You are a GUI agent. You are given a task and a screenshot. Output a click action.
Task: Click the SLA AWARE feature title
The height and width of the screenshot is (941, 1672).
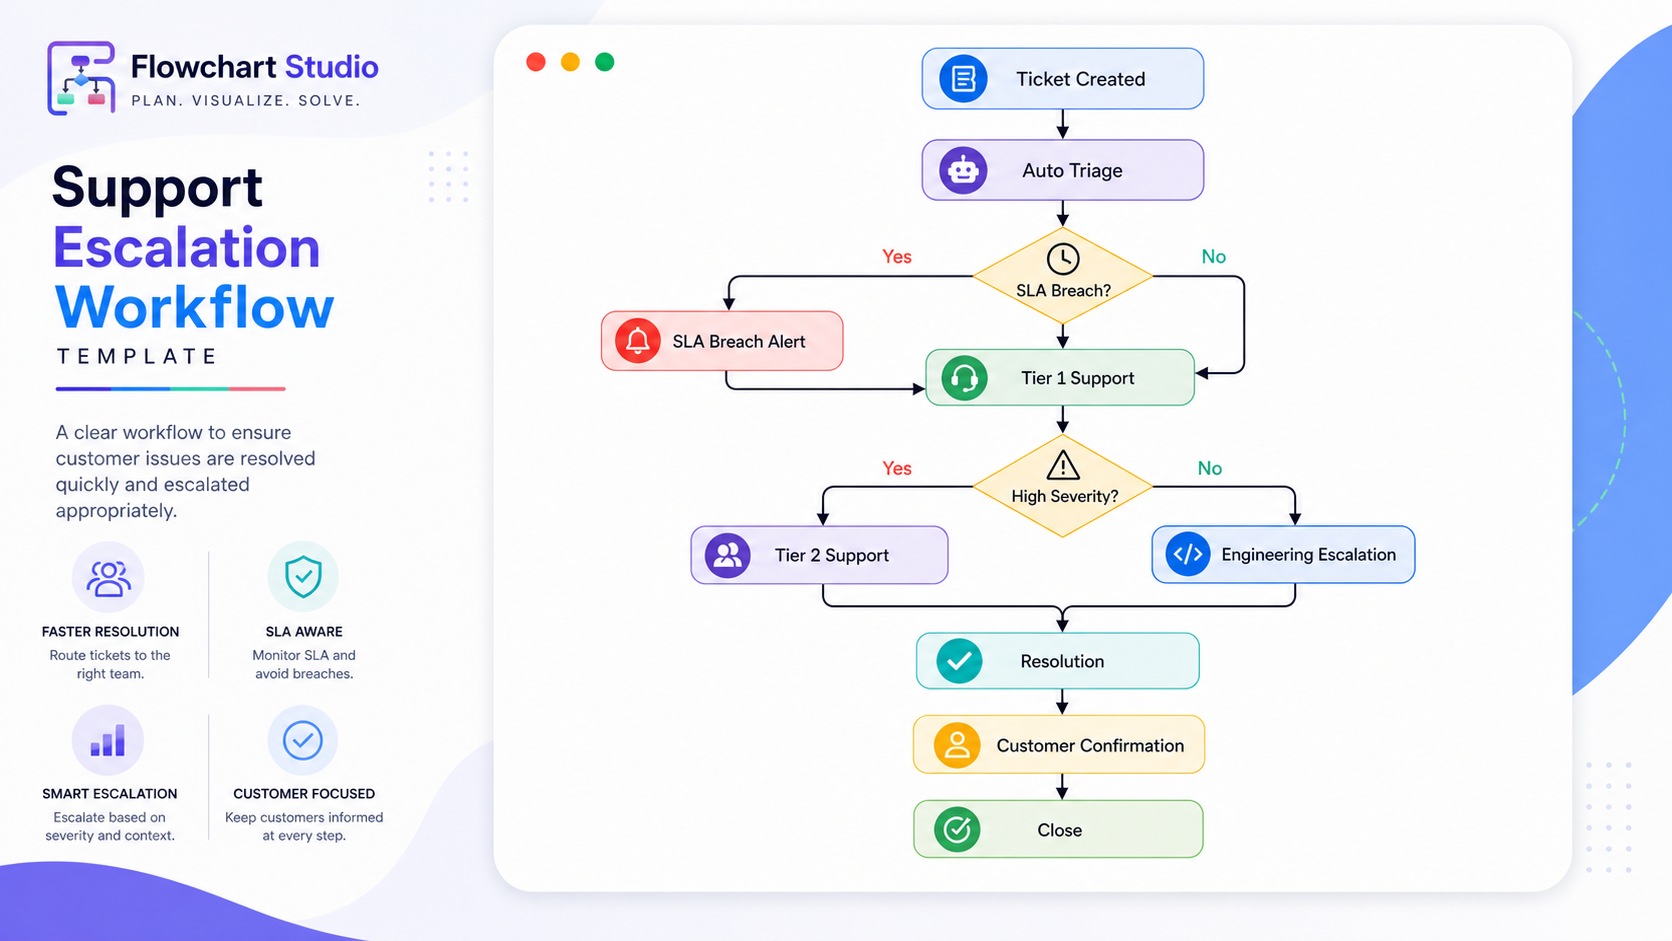(304, 632)
